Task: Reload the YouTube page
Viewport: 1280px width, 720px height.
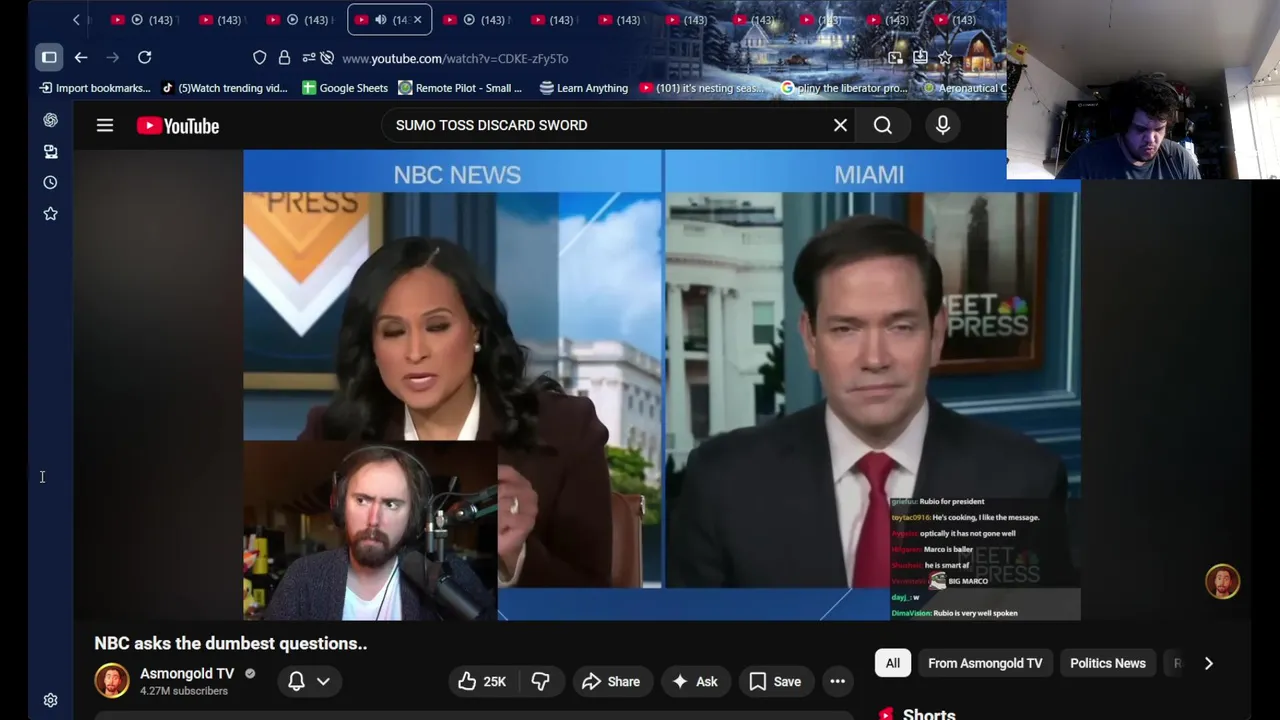Action: (145, 58)
